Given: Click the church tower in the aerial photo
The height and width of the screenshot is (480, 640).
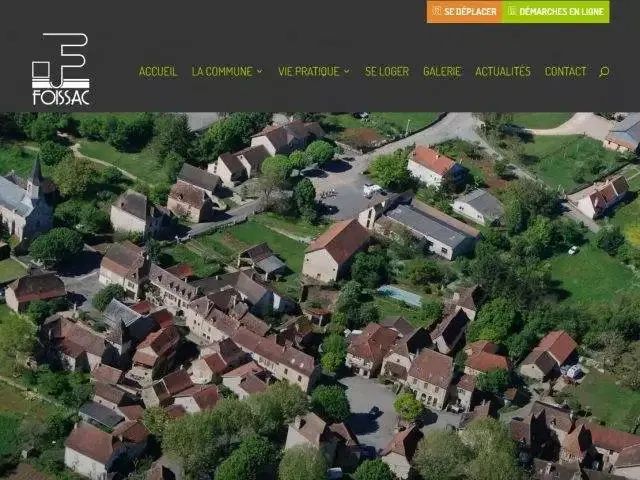Looking at the screenshot, I should click(36, 178).
